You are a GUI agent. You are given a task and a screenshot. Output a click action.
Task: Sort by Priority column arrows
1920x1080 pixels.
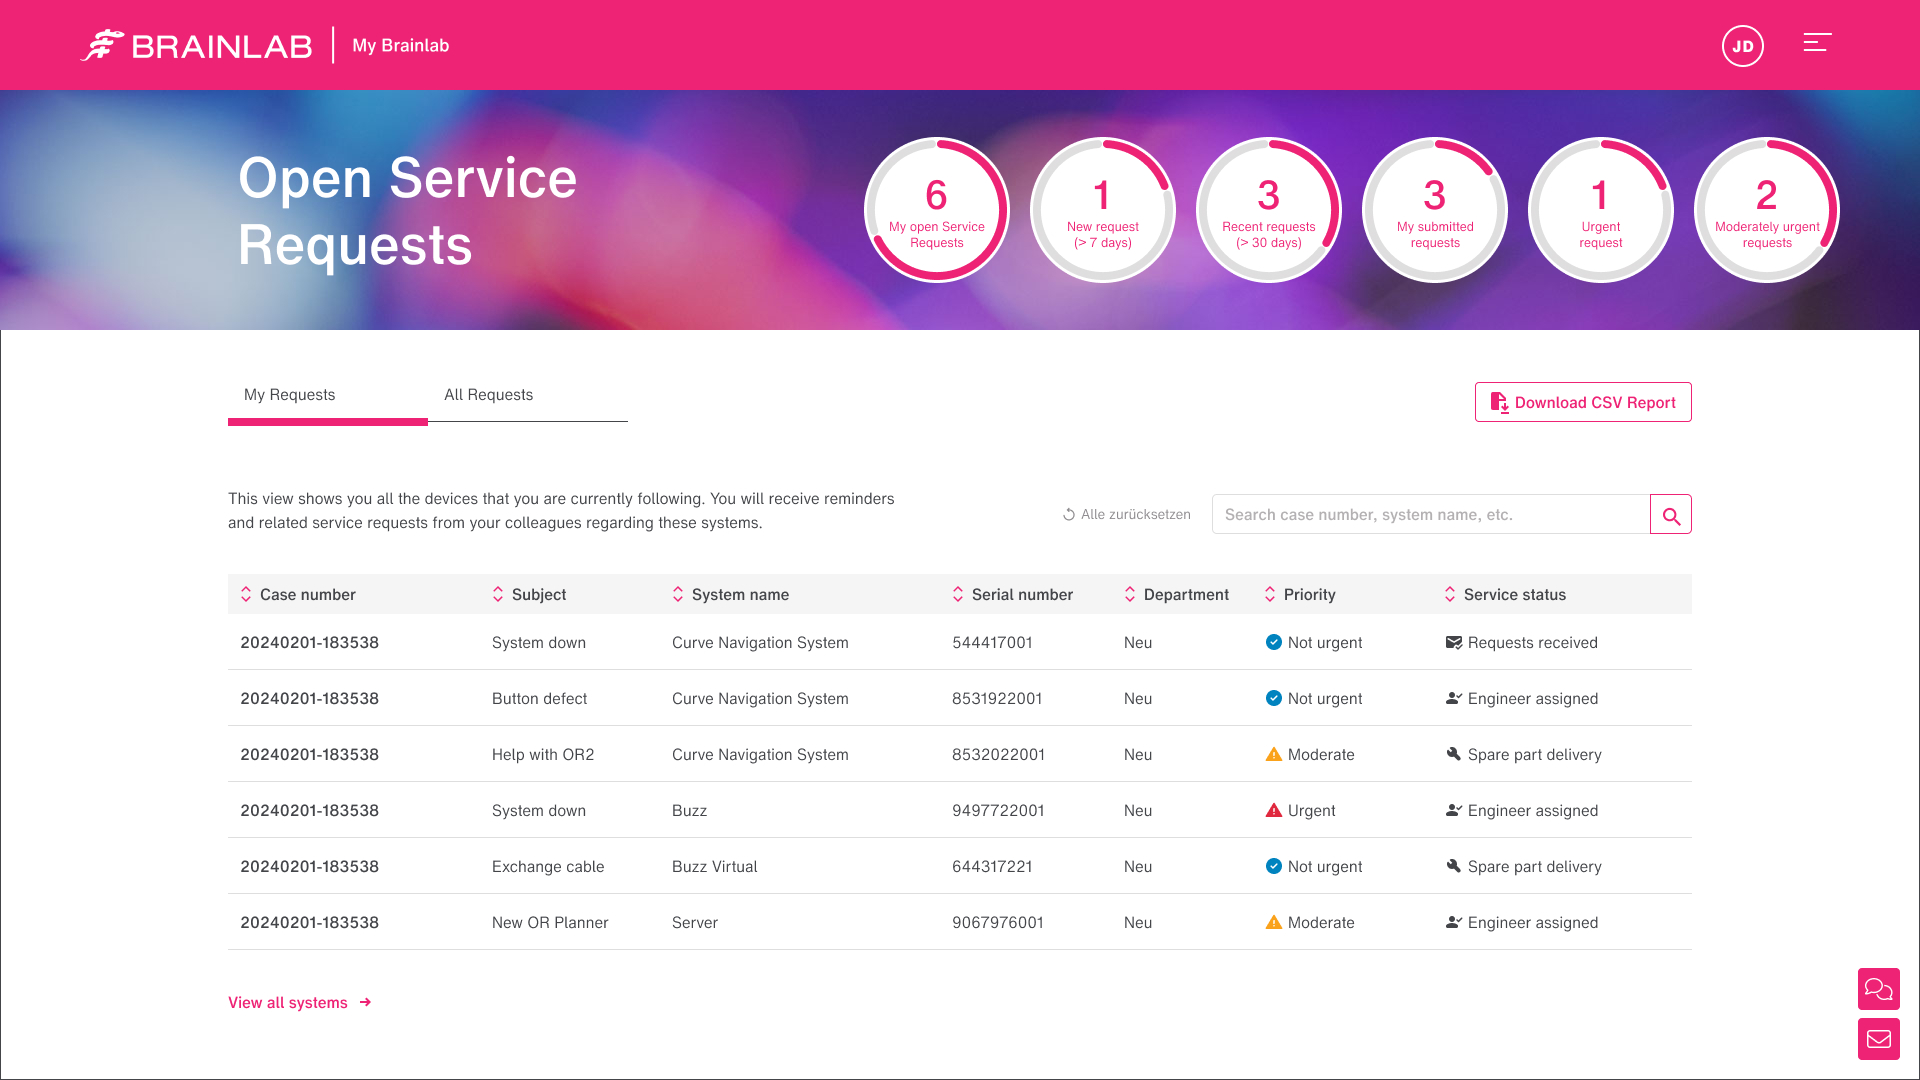1270,594
